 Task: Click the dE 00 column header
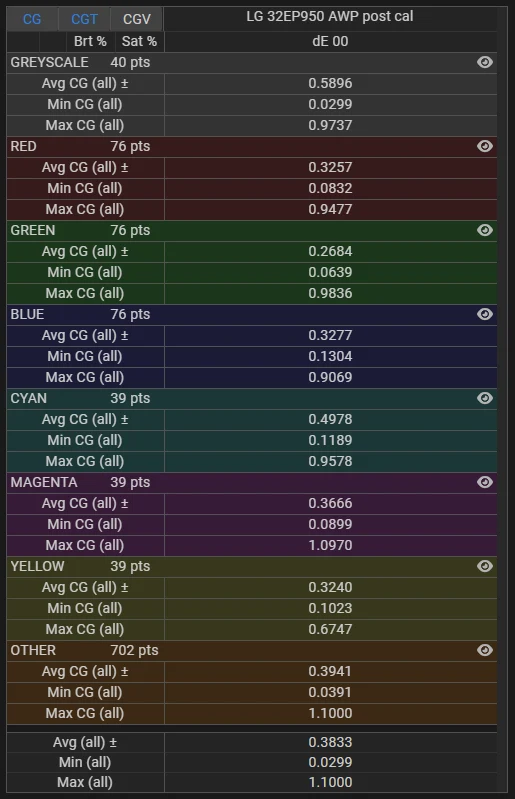click(330, 41)
